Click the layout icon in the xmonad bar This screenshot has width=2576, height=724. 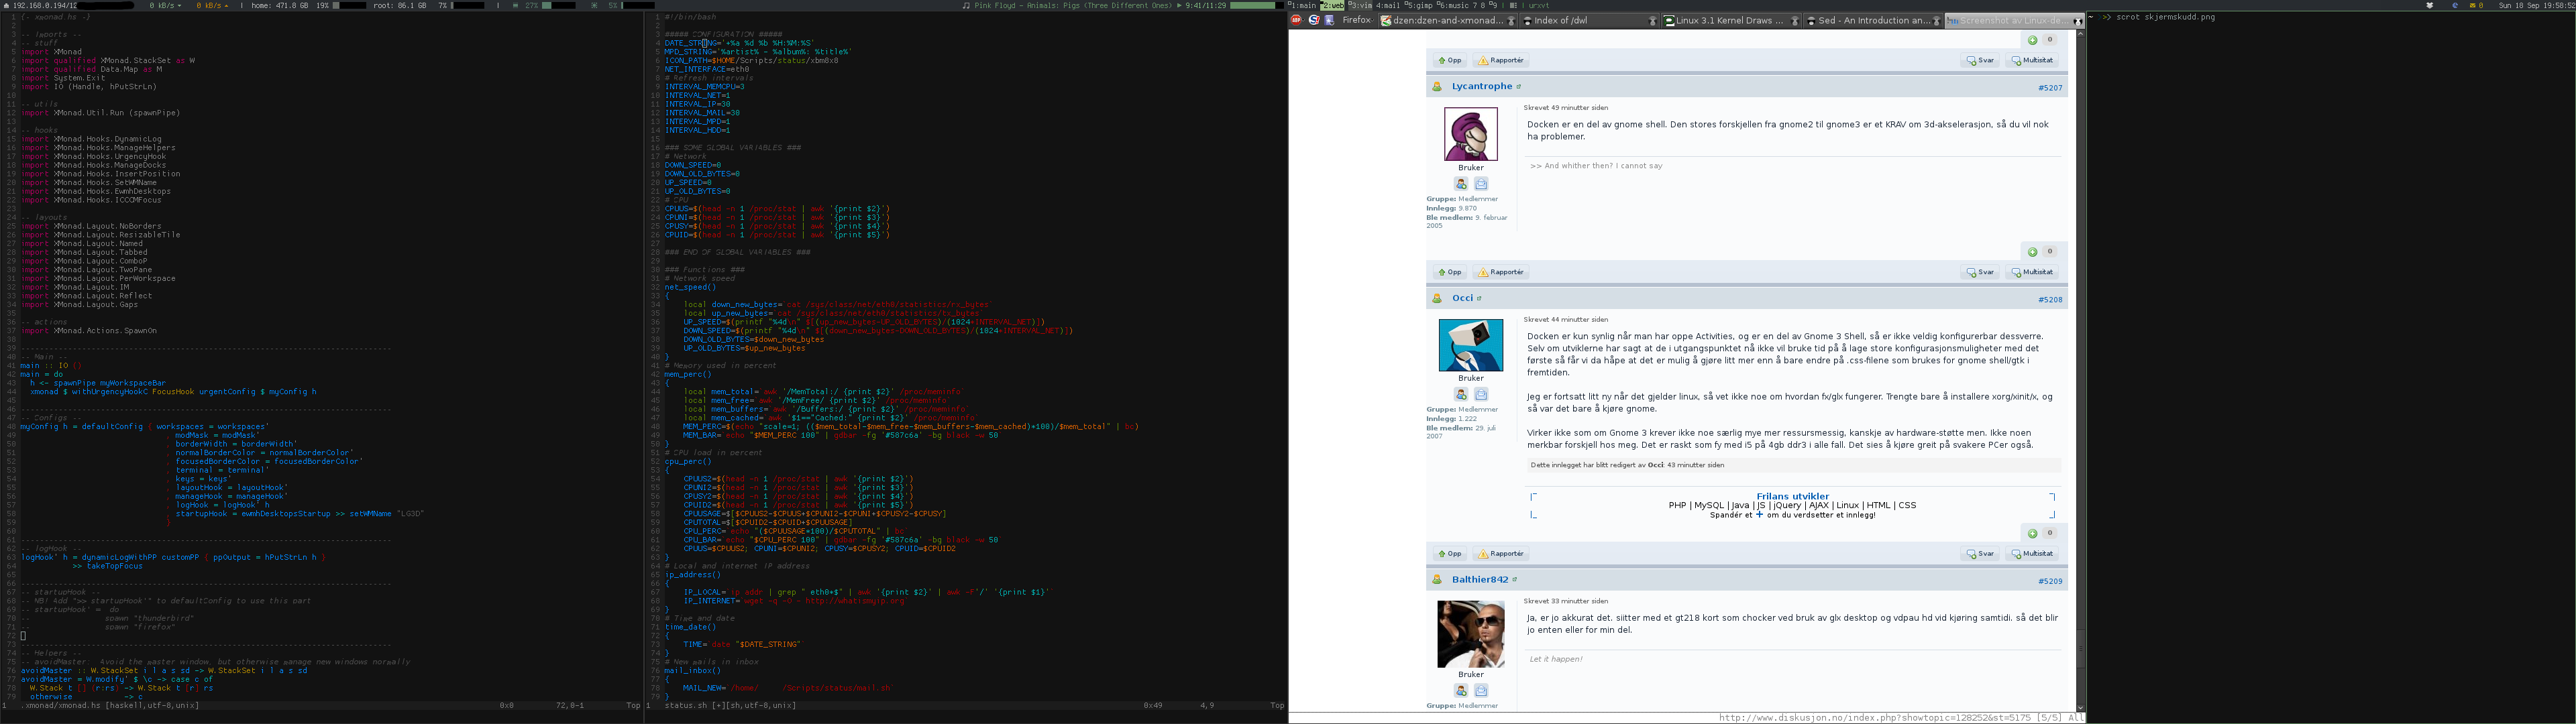1514,5
